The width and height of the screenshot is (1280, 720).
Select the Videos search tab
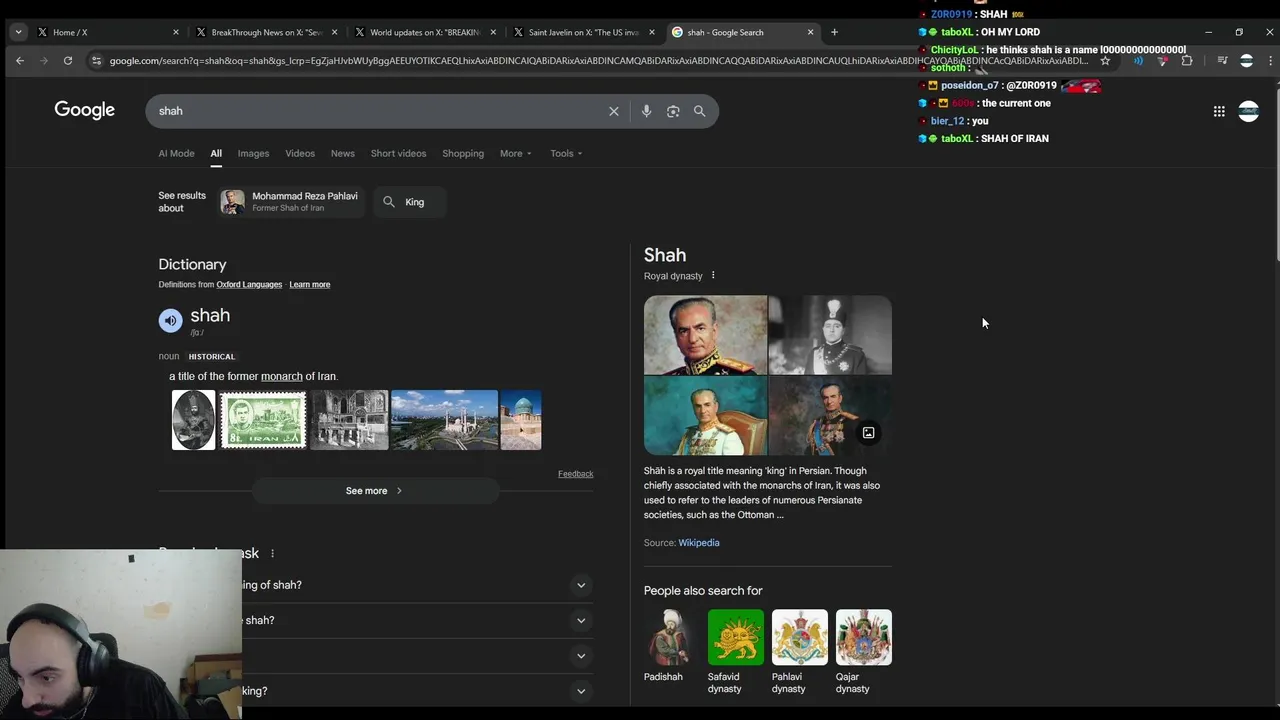[300, 153]
